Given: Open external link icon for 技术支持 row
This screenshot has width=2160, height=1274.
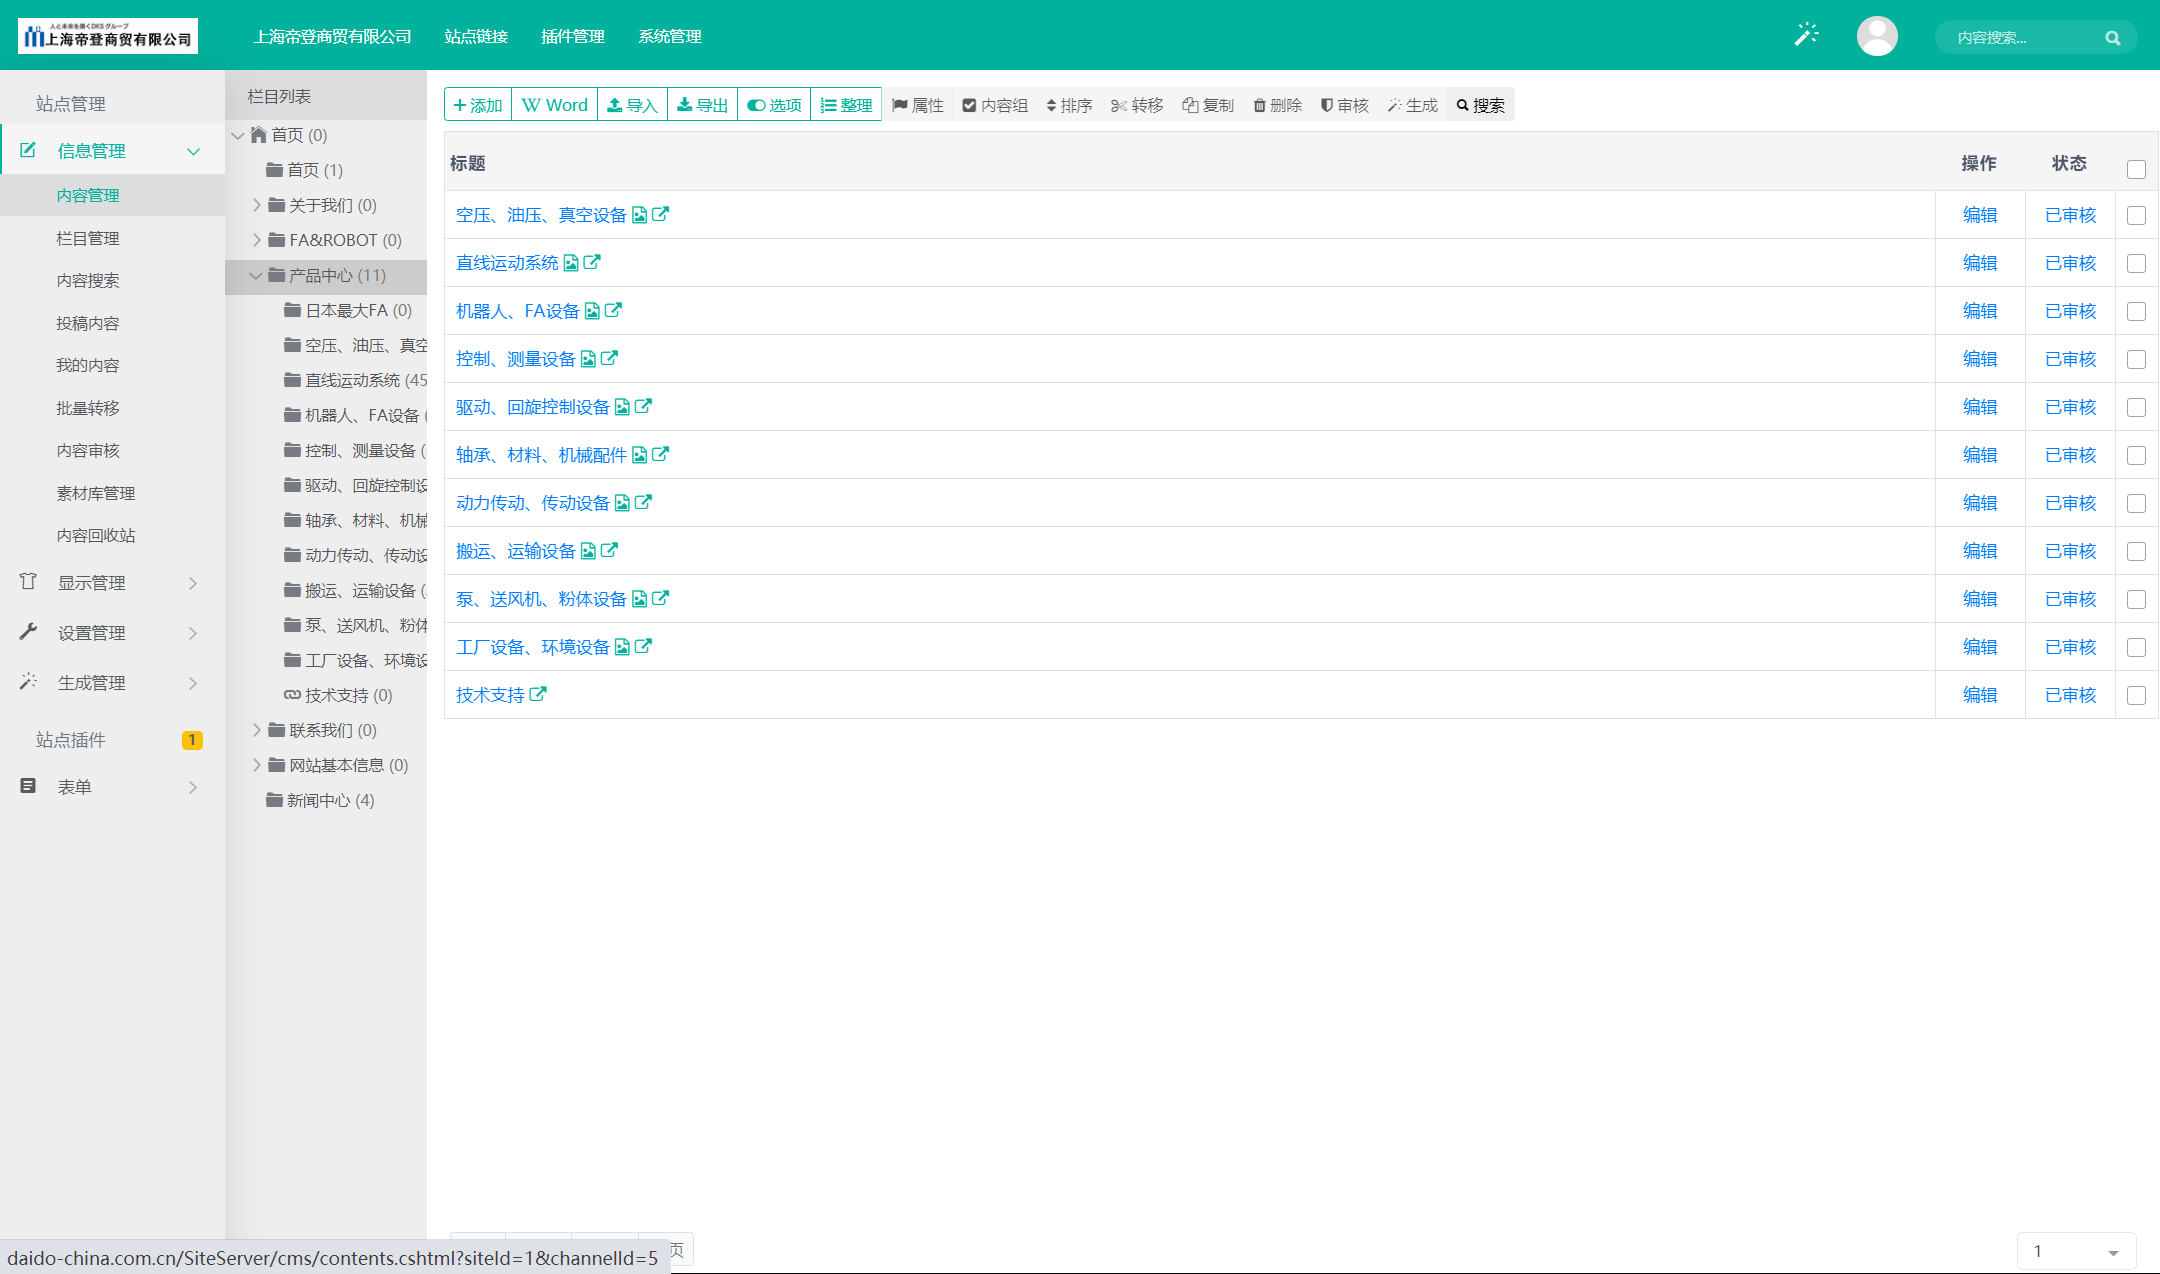Looking at the screenshot, I should pos(538,694).
